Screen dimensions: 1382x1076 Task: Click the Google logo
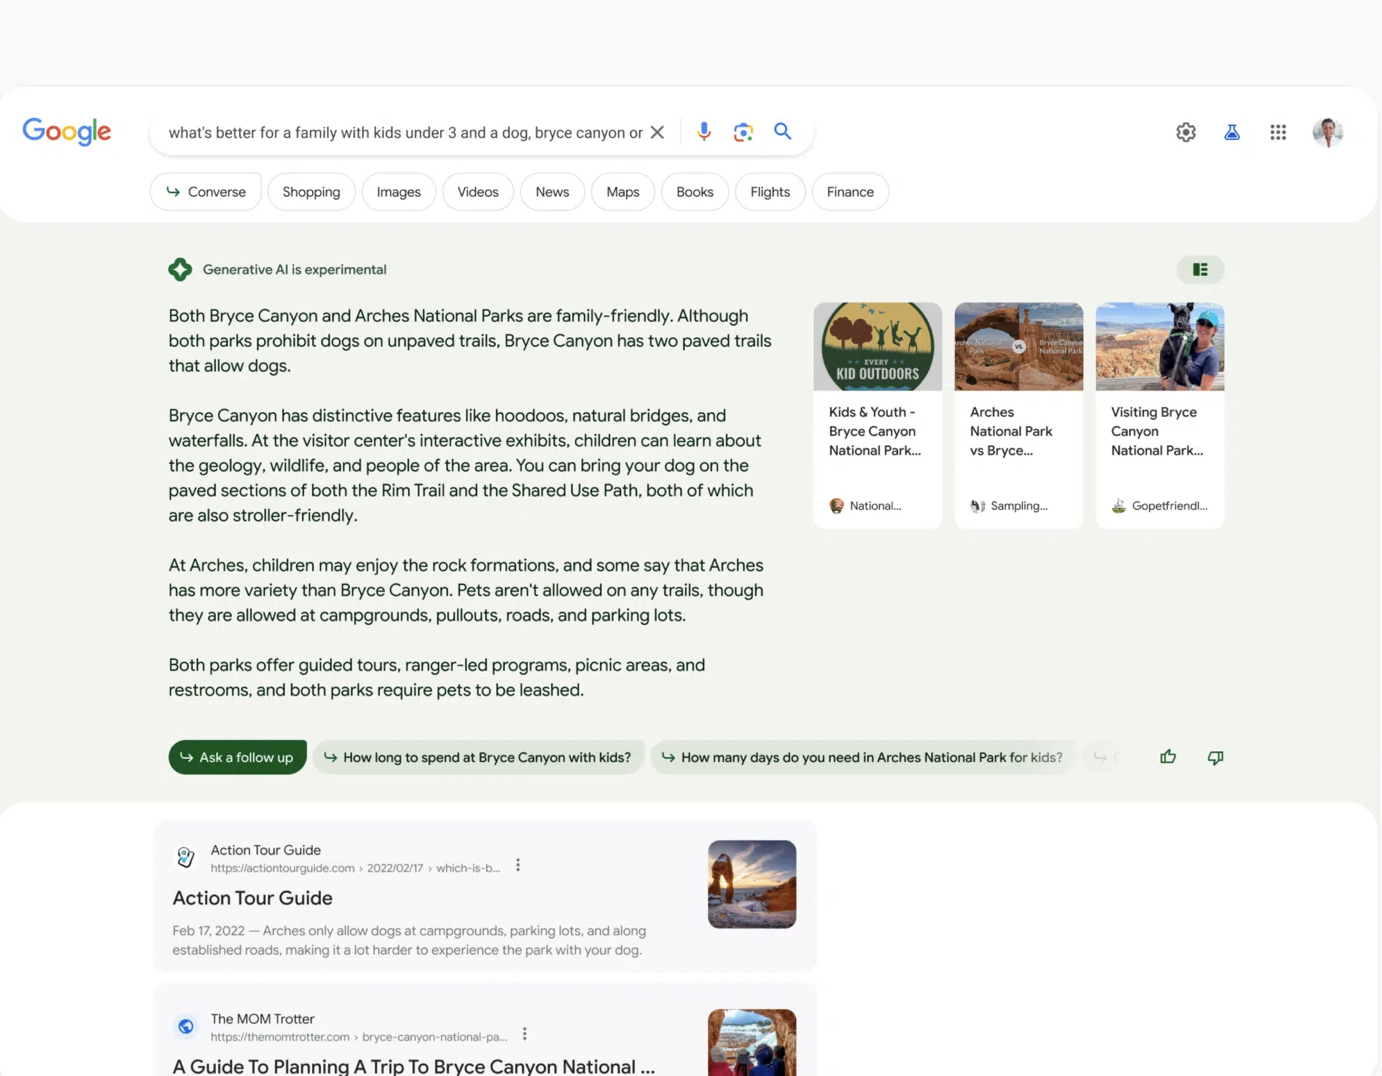[x=67, y=131]
